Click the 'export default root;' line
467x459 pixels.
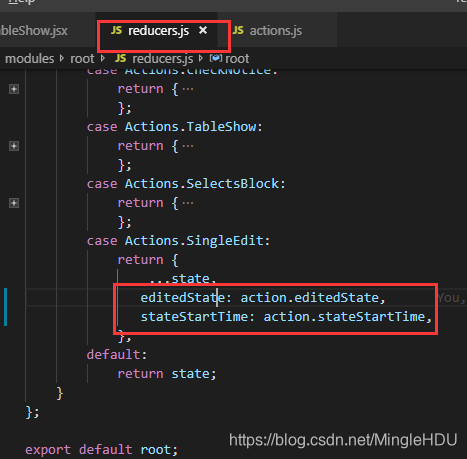[x=102, y=450]
